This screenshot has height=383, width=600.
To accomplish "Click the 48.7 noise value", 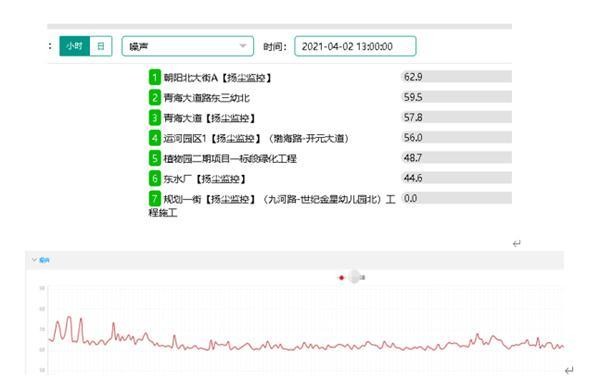I will 413,158.
